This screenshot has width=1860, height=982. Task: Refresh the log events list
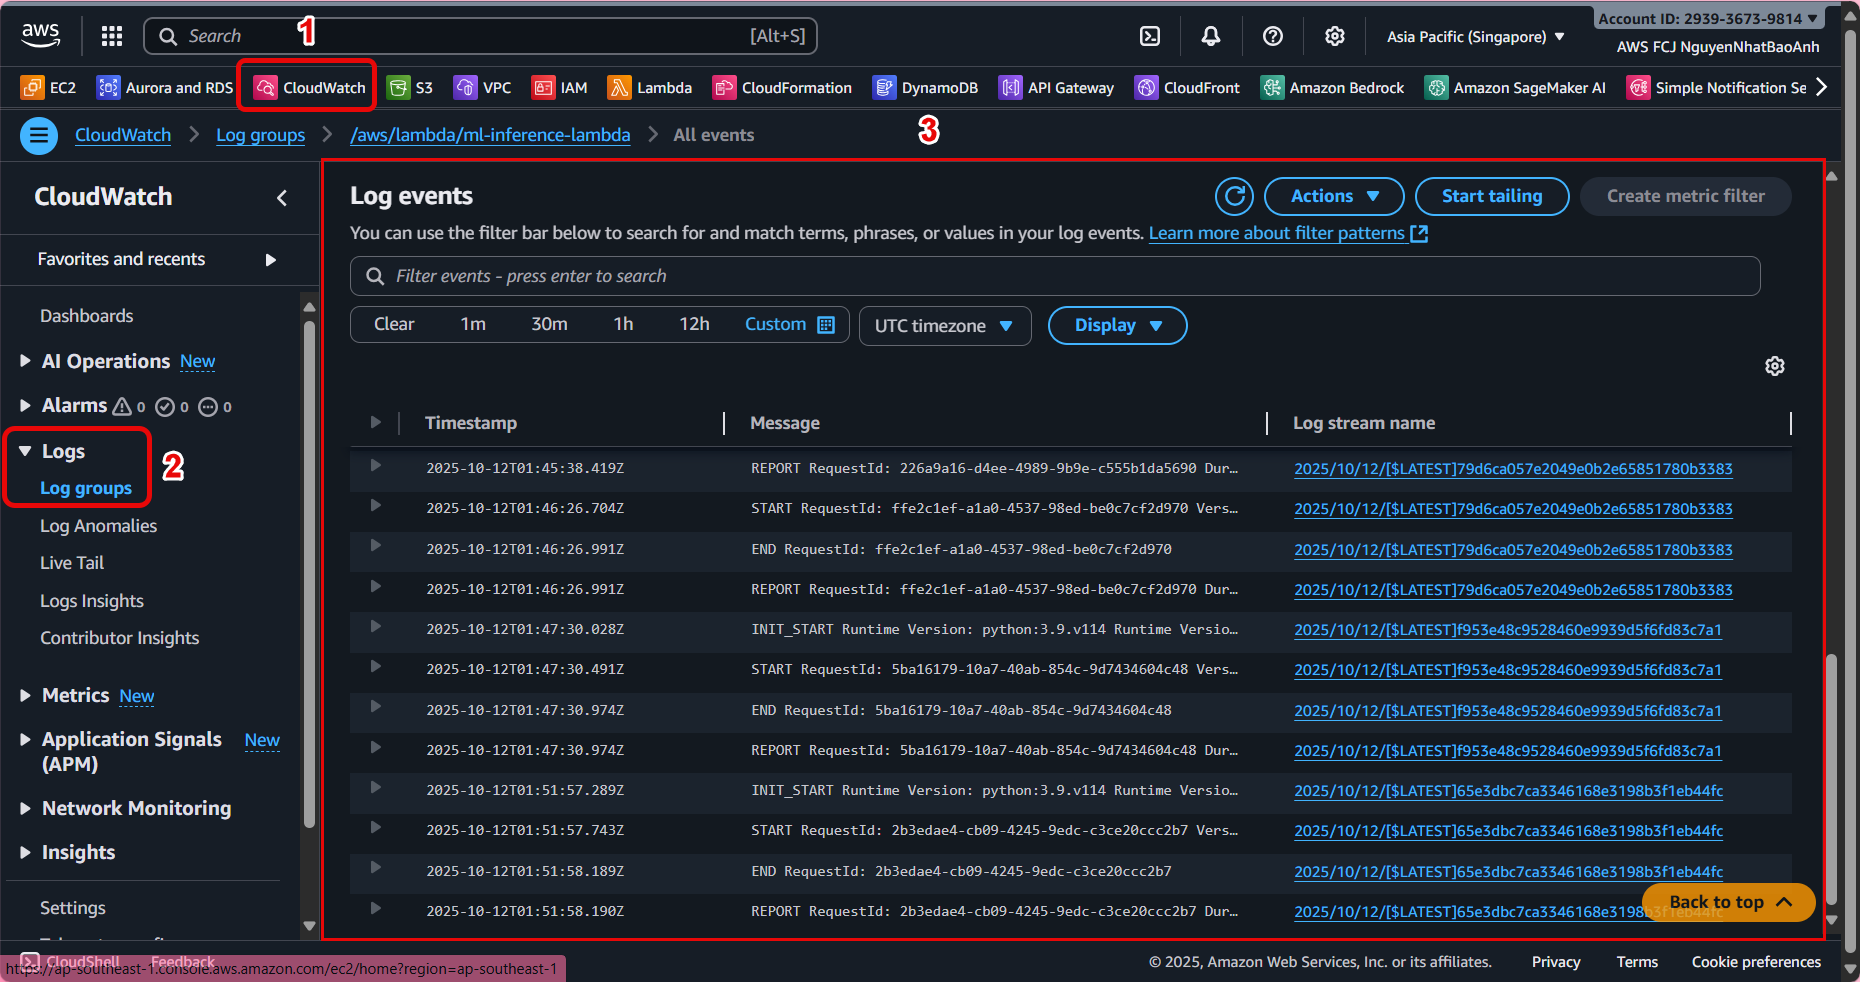[1235, 196]
